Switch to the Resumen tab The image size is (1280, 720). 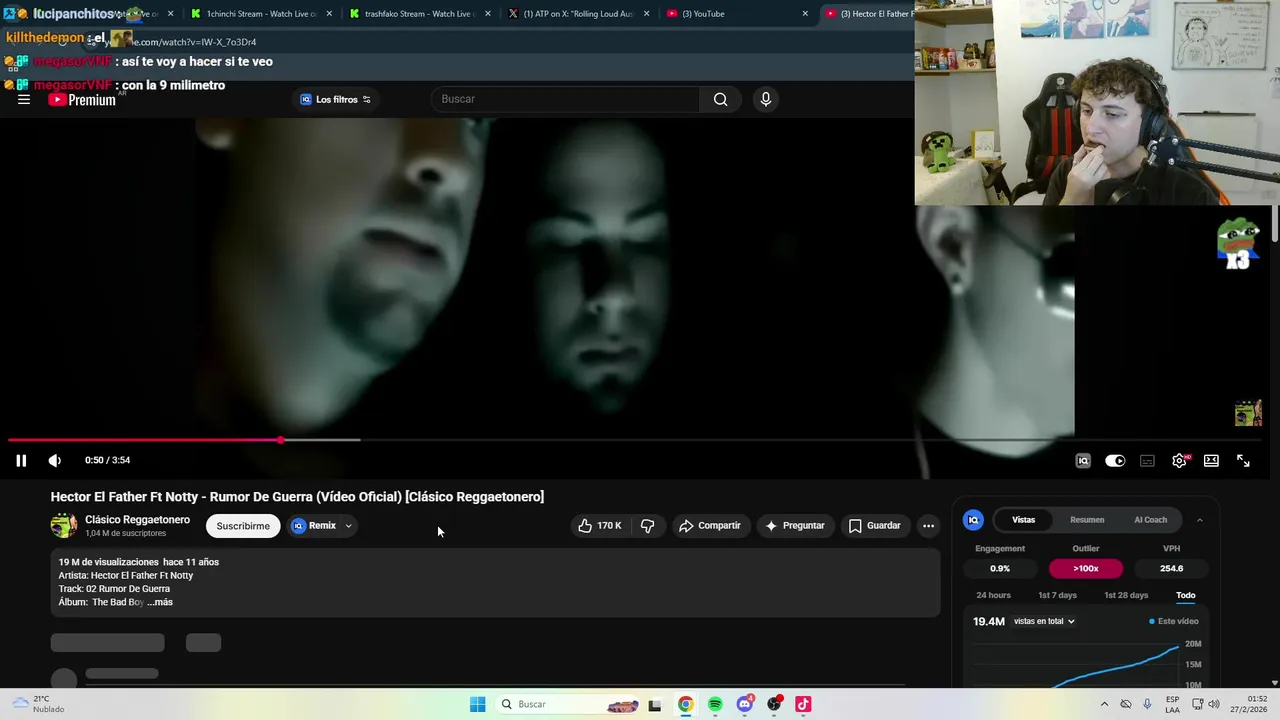coord(1087,520)
